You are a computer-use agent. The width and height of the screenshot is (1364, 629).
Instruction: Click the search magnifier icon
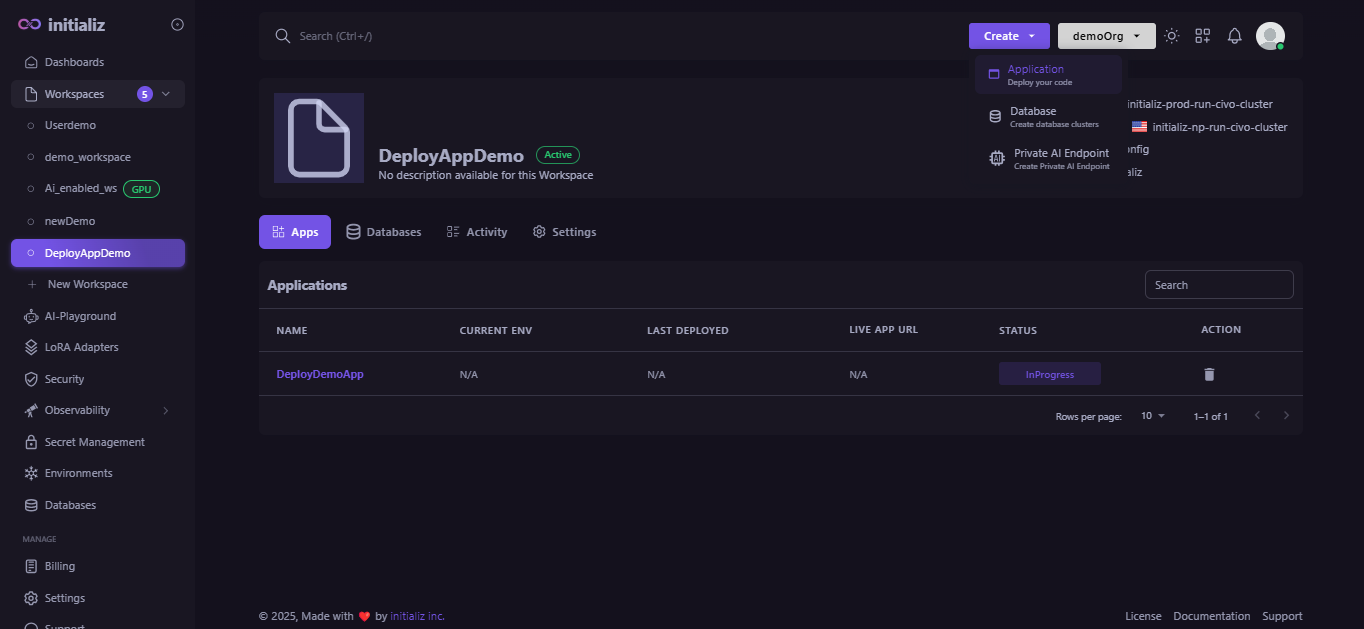coord(282,36)
